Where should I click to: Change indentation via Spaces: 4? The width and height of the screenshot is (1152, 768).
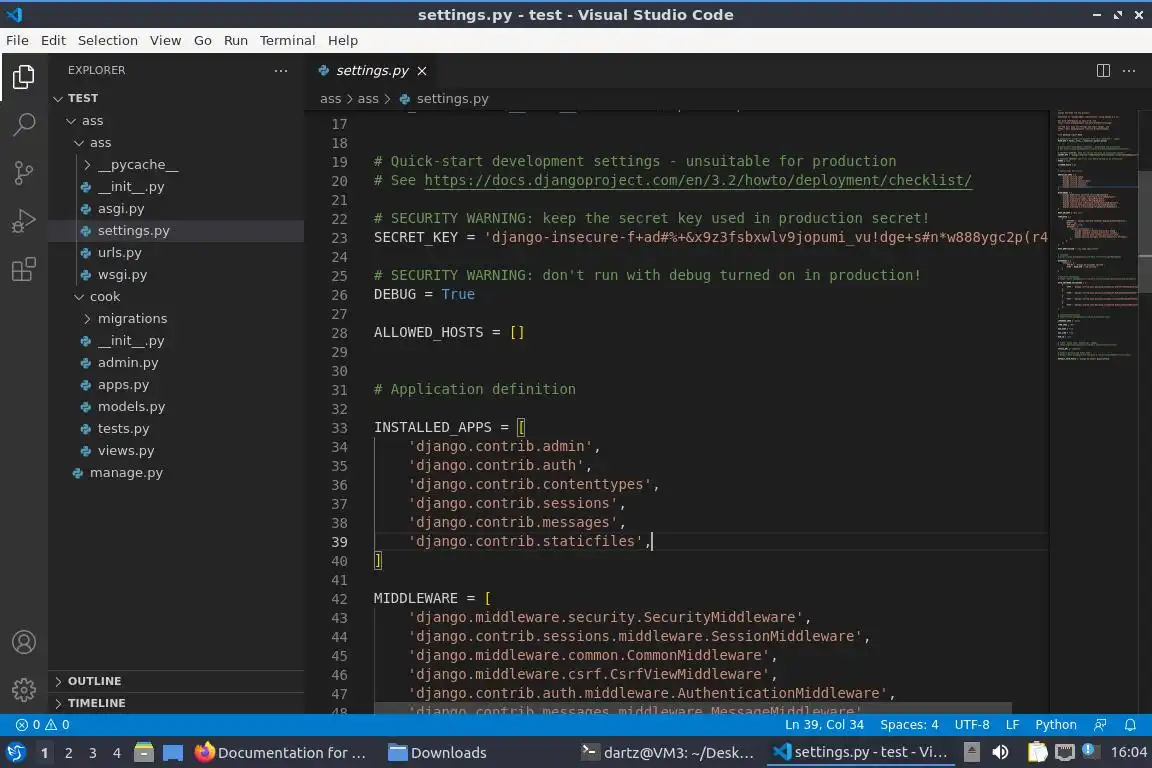(909, 725)
